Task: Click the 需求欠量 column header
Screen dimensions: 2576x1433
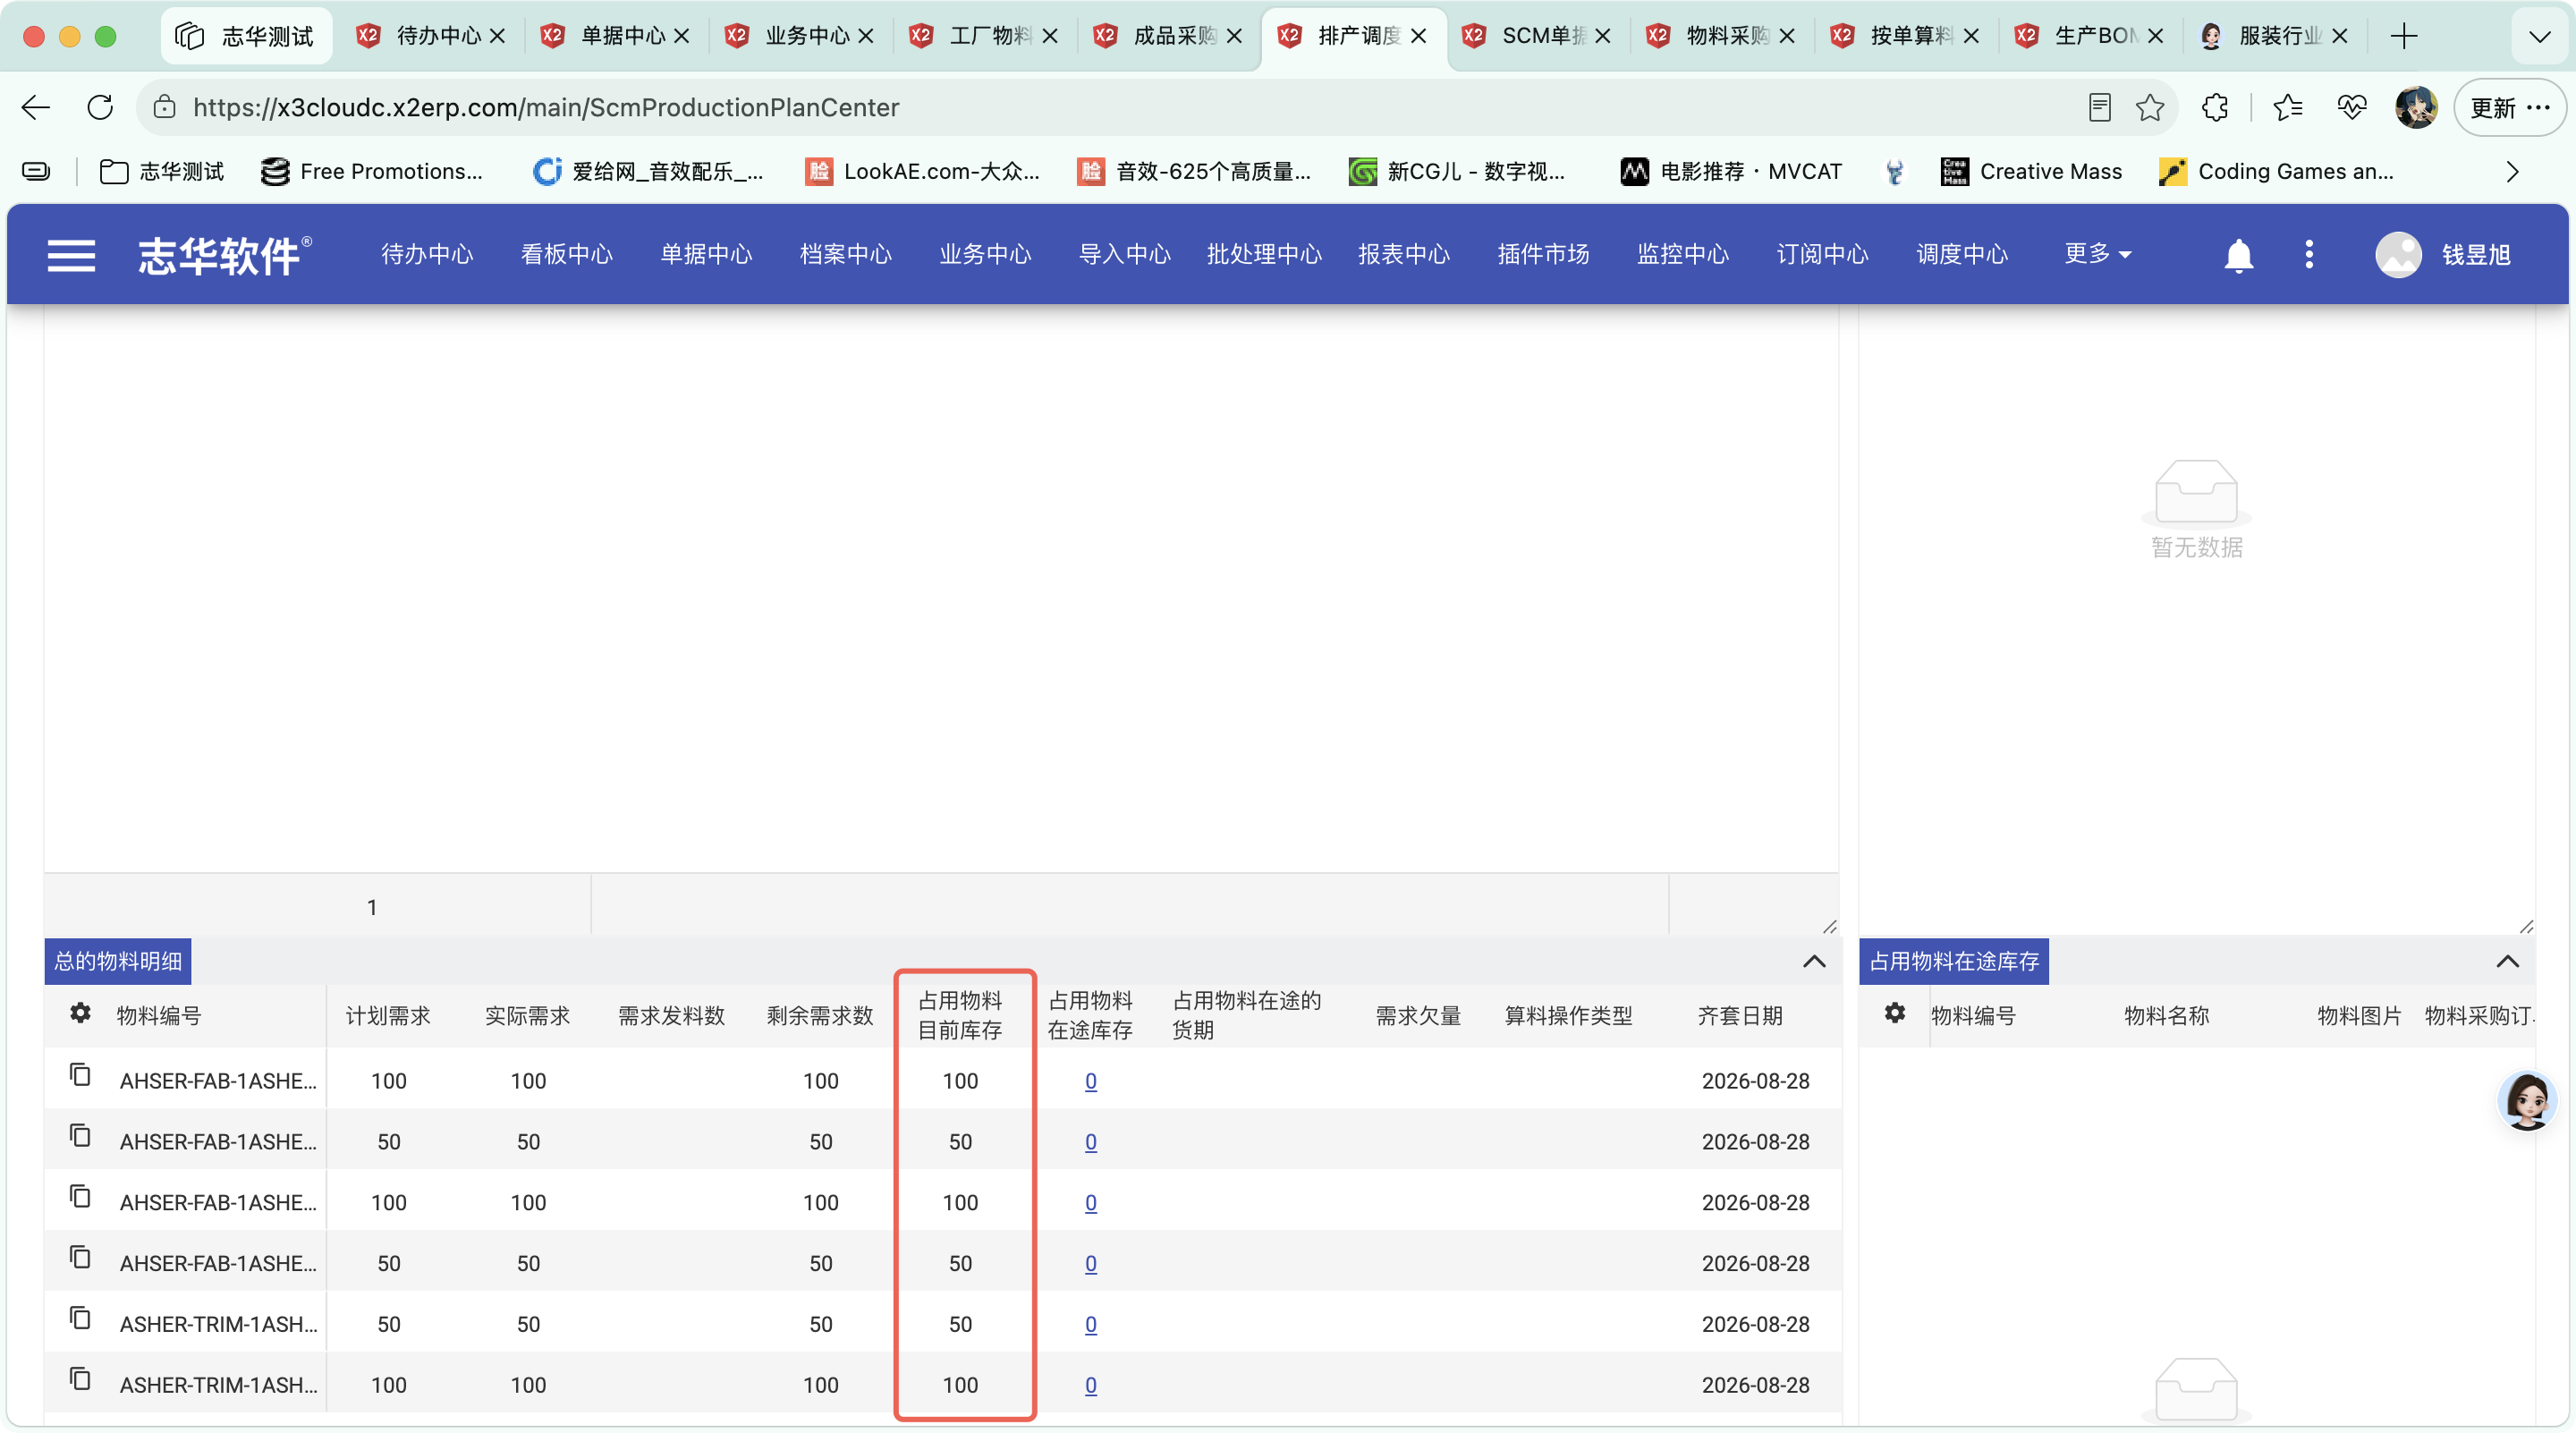Action: (1418, 1016)
